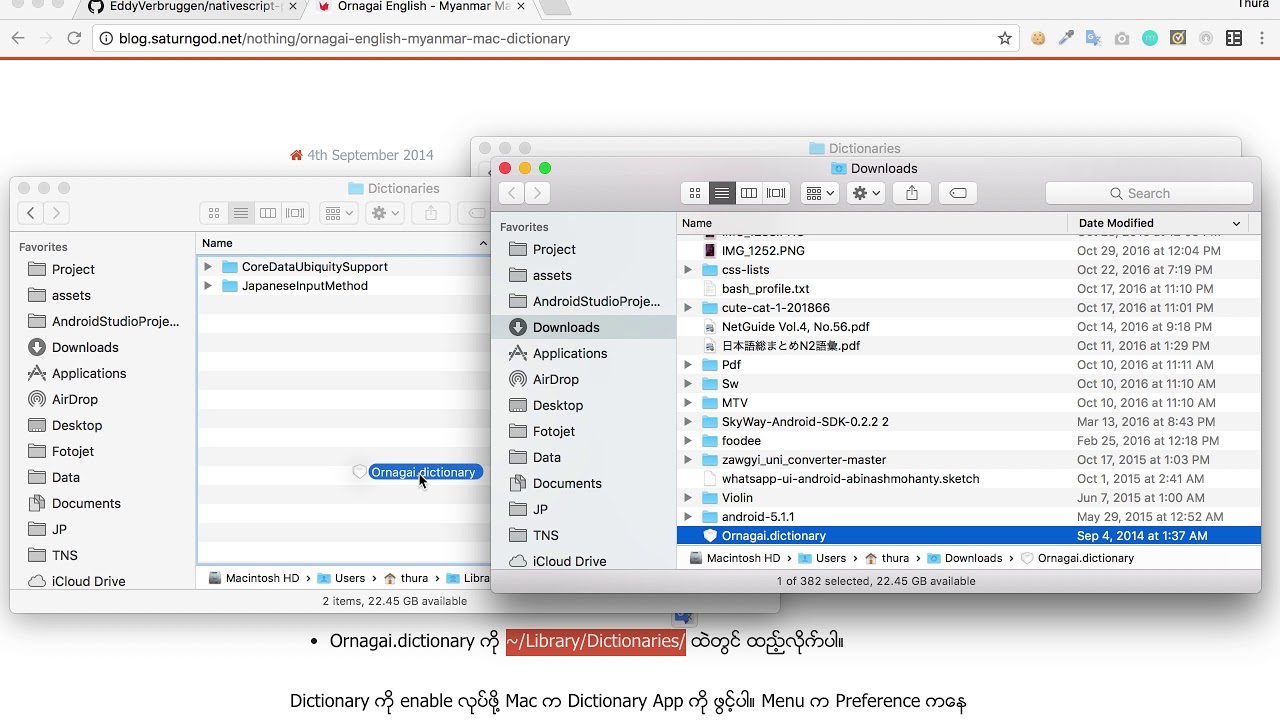Select Violin folder row
This screenshot has height=720, width=1280.
point(968,498)
